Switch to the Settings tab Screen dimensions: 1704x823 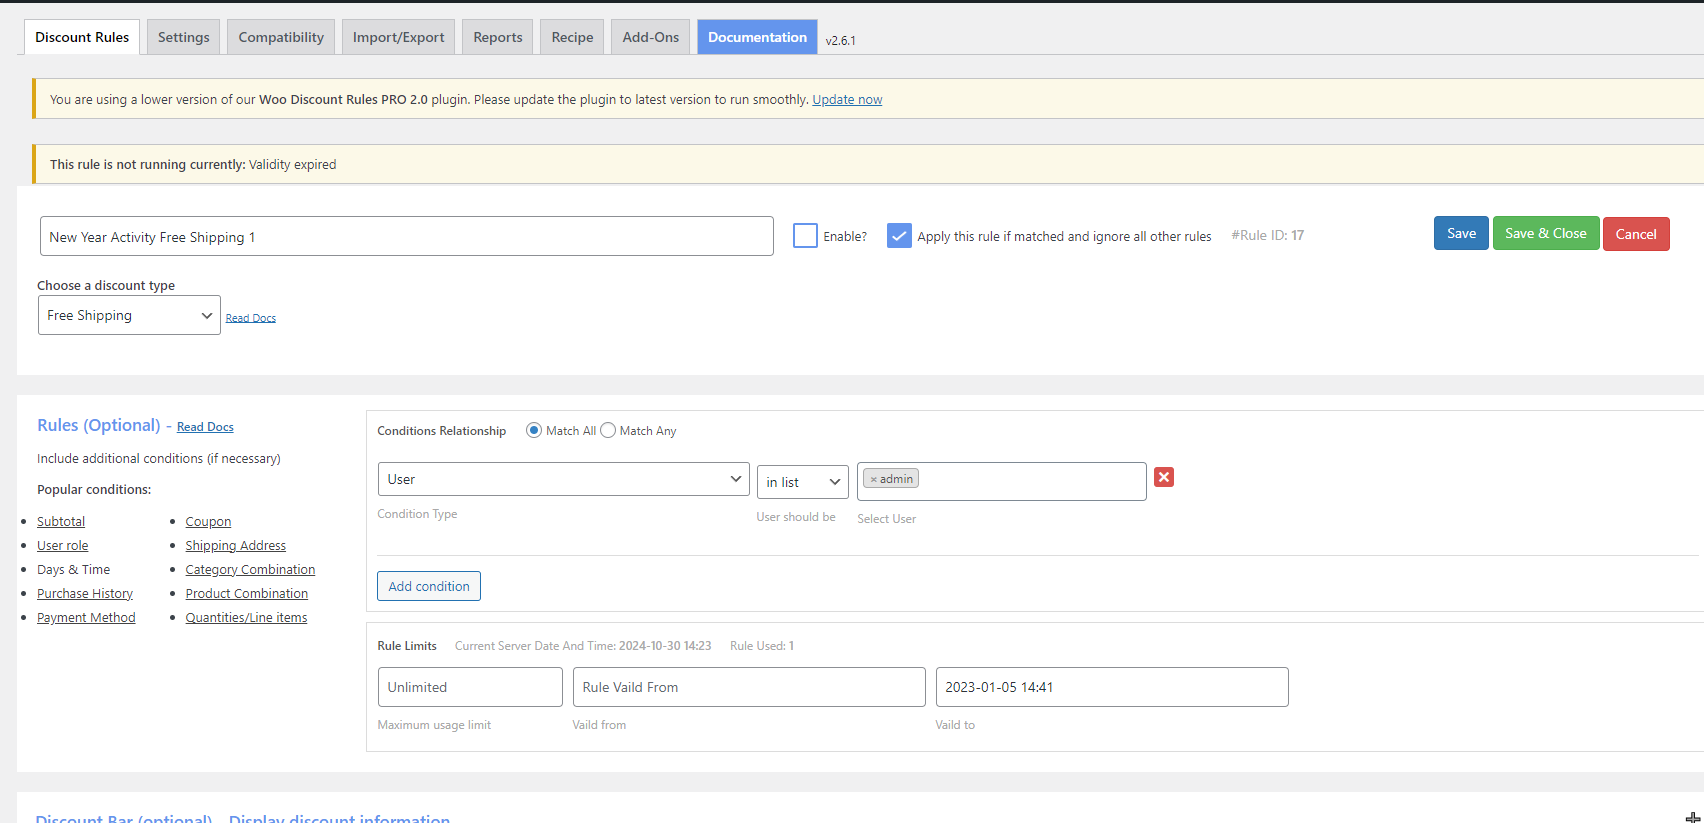pos(184,37)
